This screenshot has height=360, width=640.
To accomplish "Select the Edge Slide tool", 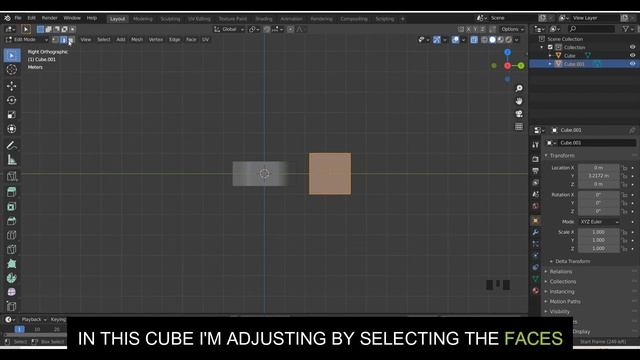I will [x=12, y=307].
